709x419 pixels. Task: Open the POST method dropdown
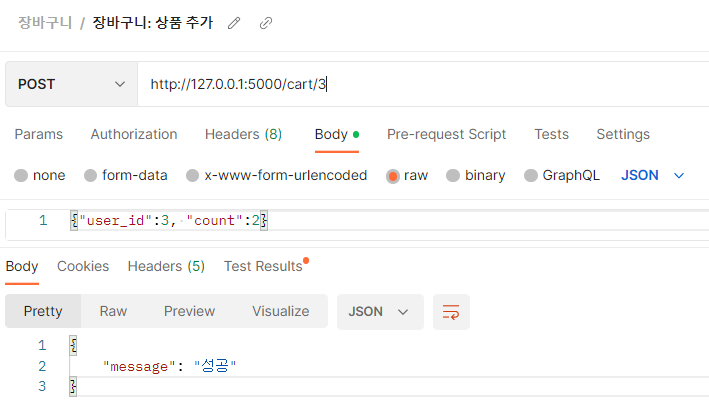tap(71, 84)
